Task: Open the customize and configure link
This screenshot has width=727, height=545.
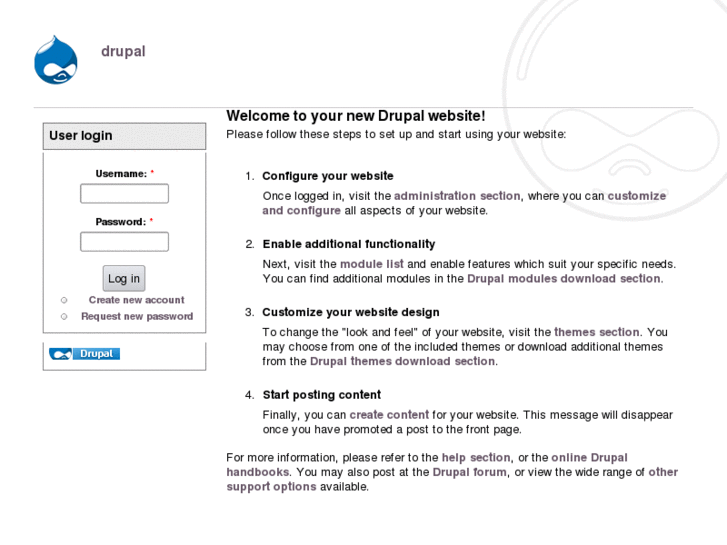Action: (x=637, y=196)
